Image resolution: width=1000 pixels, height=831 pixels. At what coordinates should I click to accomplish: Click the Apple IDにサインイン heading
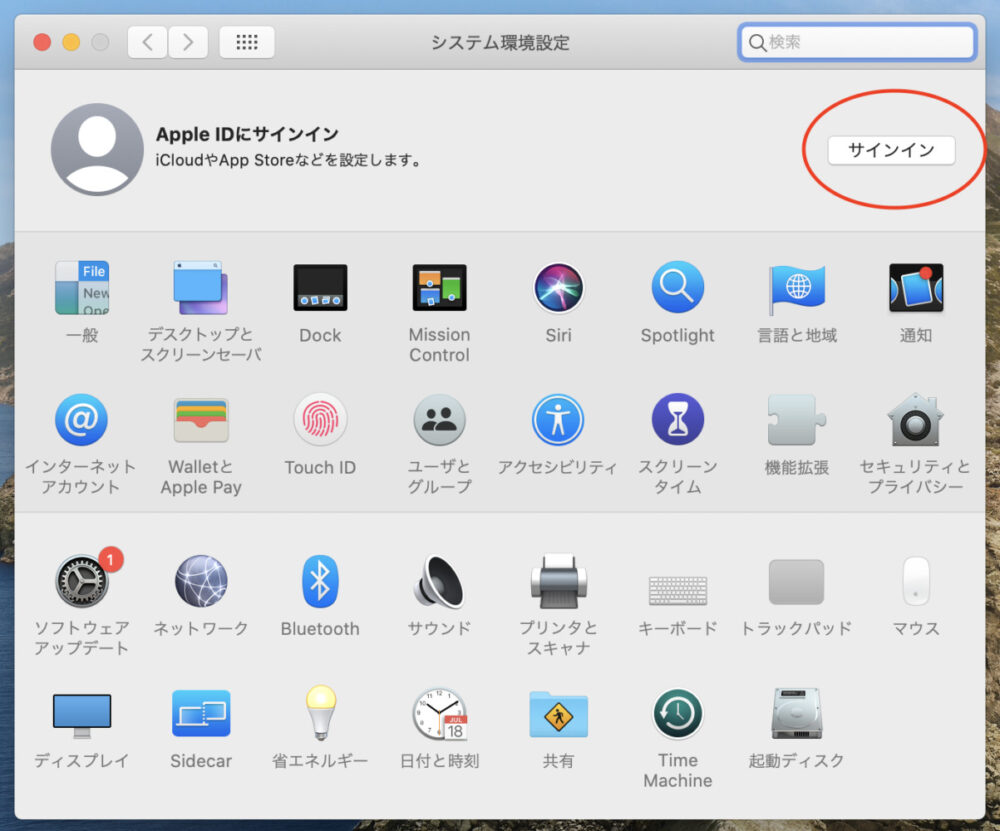pos(247,134)
